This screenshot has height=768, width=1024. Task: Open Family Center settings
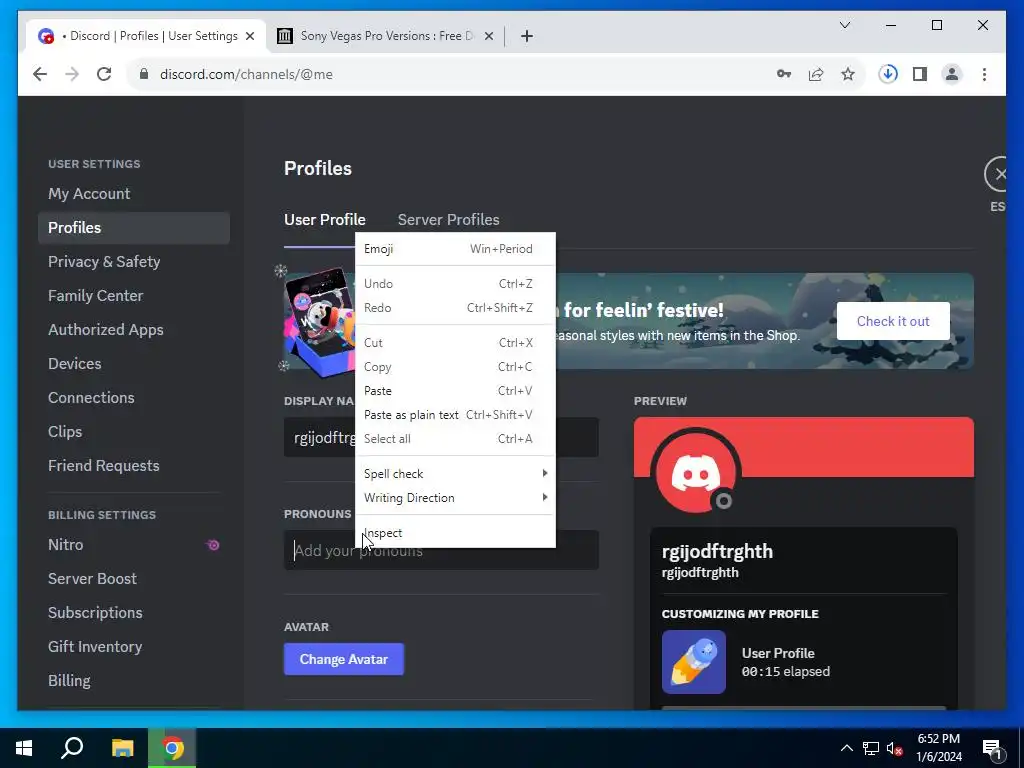click(x=134, y=296)
